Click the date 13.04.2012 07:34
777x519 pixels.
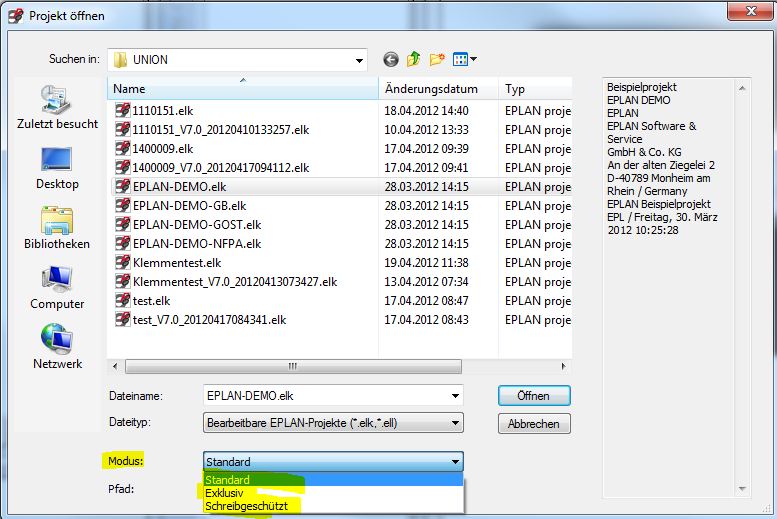(426, 282)
